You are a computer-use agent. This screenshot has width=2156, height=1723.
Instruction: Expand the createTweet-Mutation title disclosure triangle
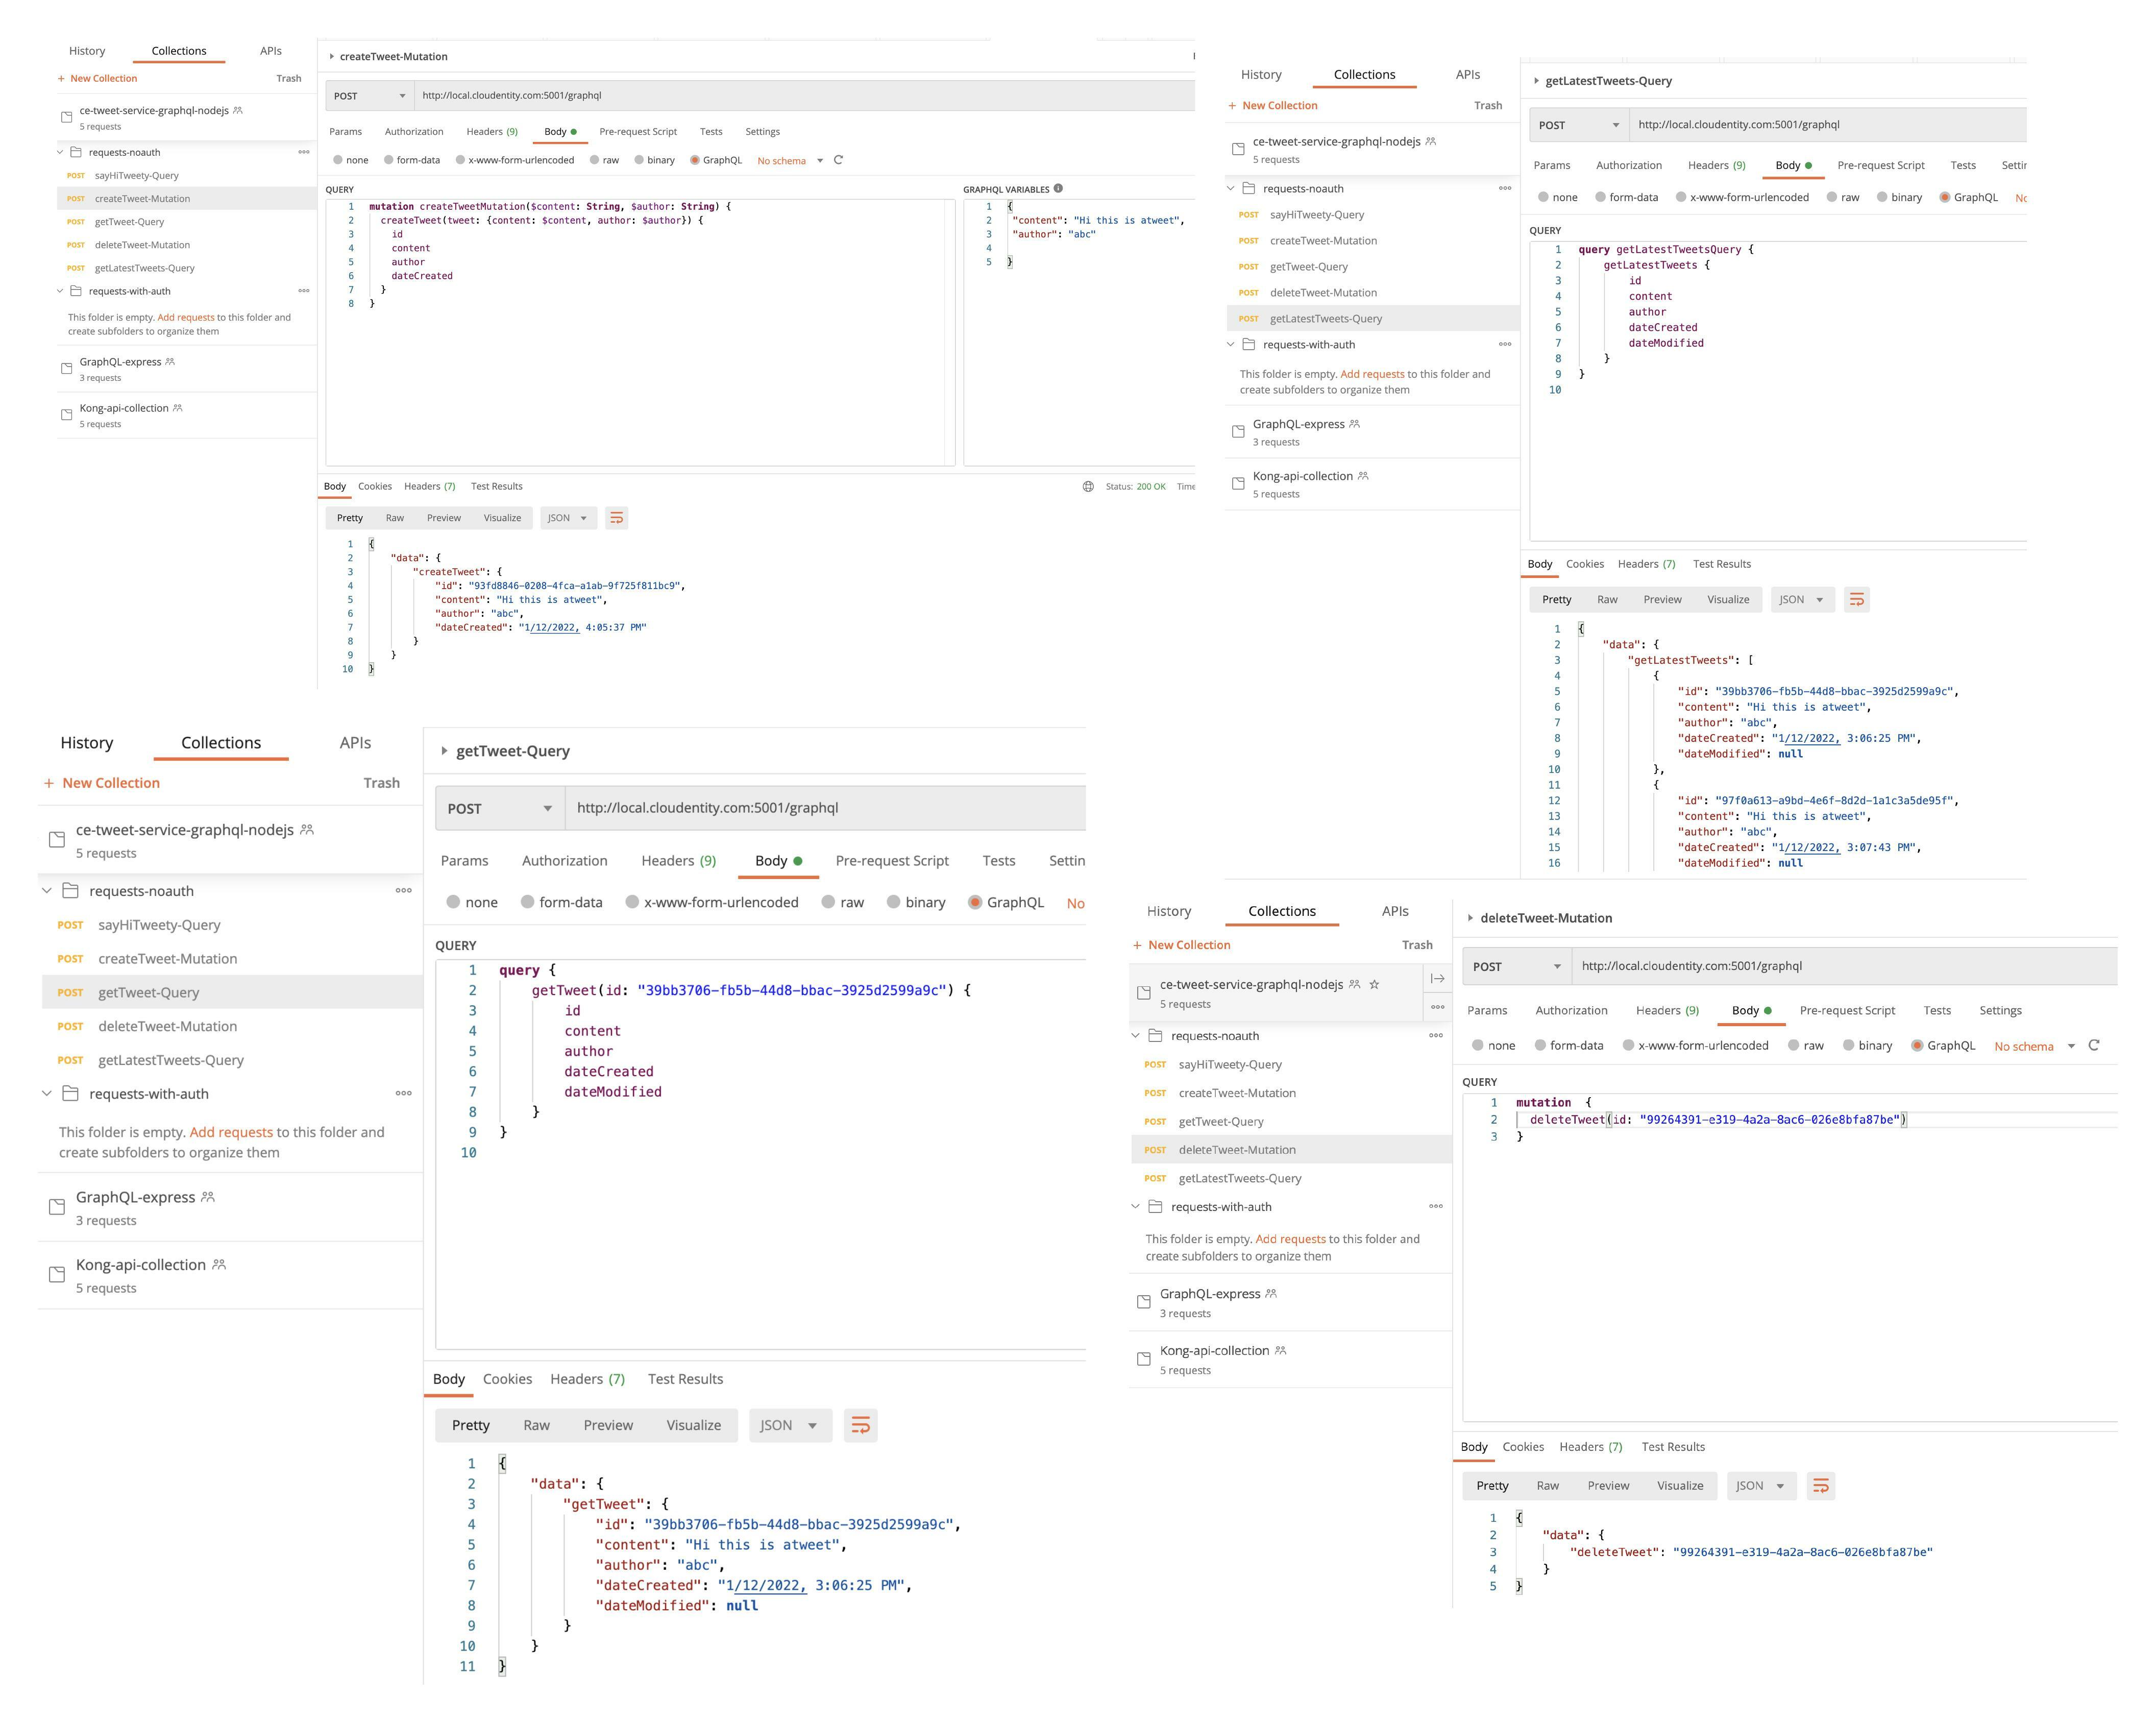[332, 56]
